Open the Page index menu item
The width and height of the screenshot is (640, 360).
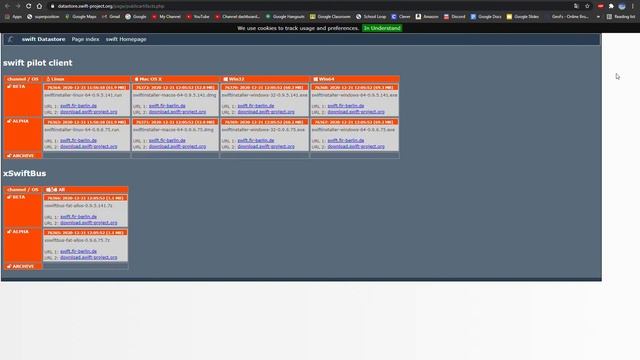[85, 39]
